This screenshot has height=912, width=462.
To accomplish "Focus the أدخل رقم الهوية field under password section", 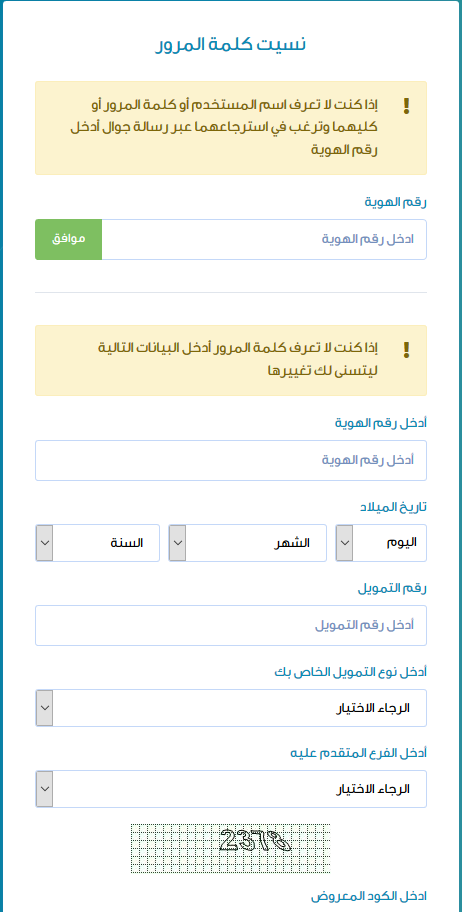I will [231, 460].
